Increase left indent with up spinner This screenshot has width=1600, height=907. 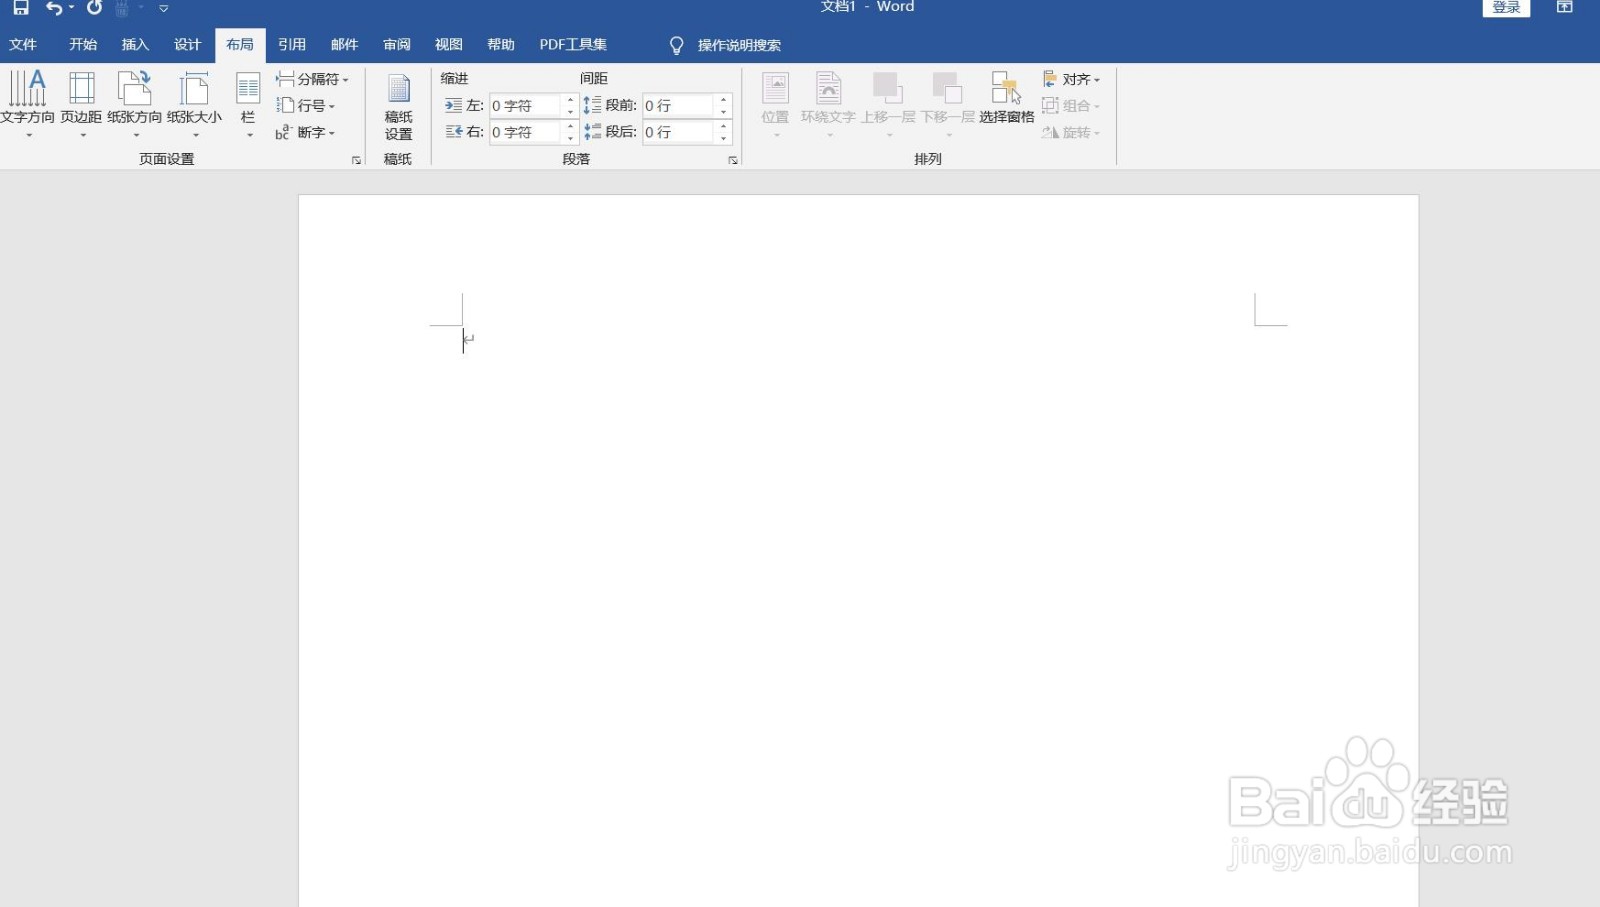[571, 100]
